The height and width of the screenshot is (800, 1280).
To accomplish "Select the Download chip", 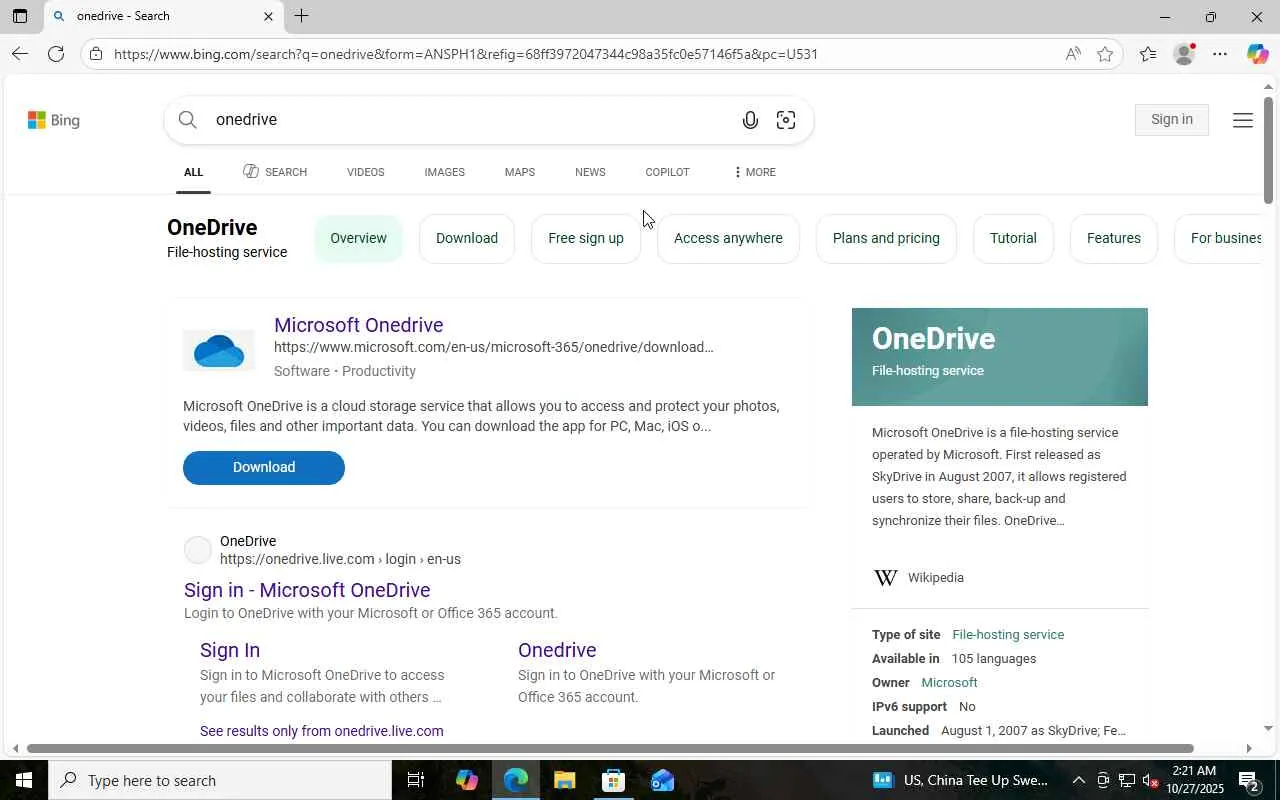I will [466, 238].
